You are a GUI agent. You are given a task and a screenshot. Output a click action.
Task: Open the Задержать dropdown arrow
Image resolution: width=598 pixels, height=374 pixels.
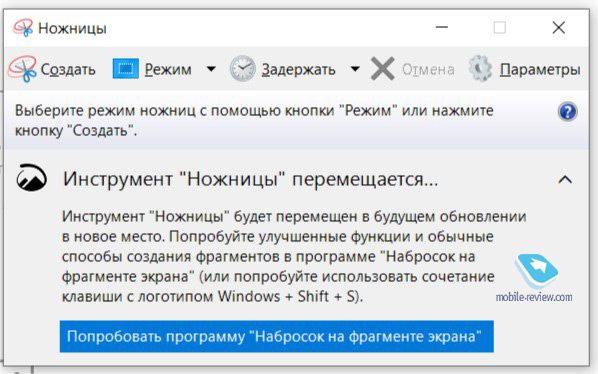pyautogui.click(x=355, y=69)
